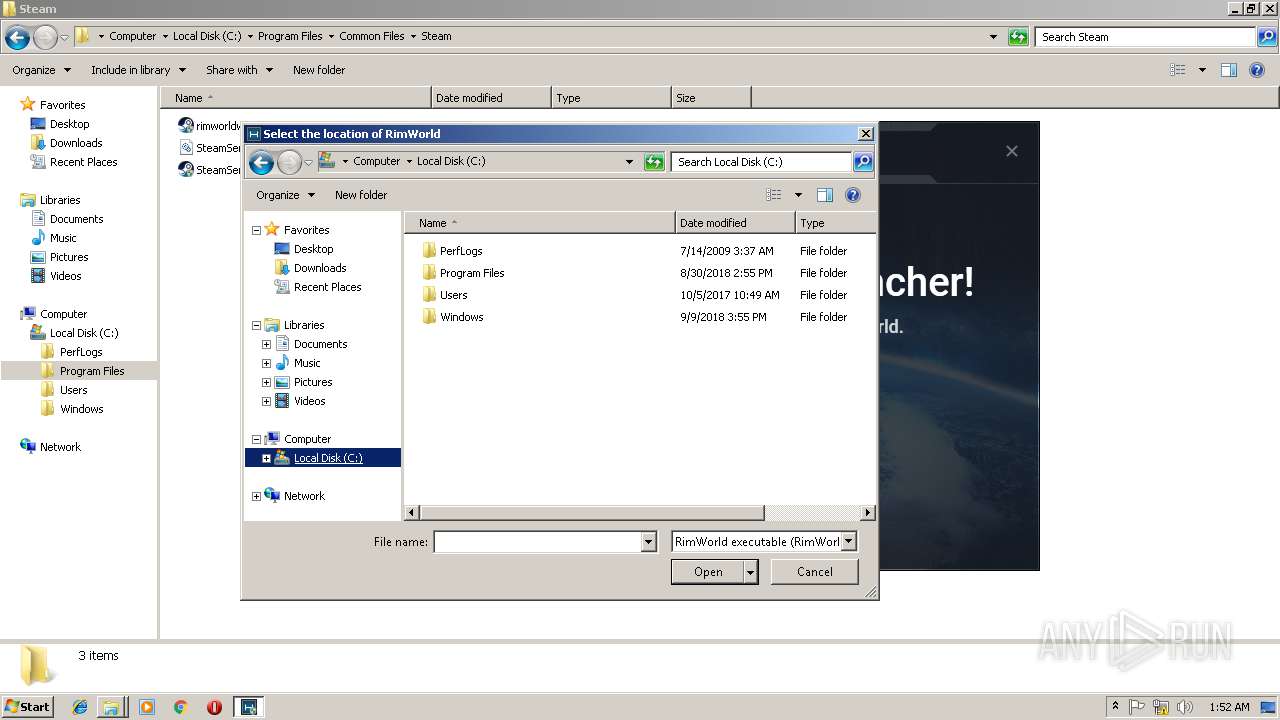Open the dialog's help question mark icon

(x=853, y=195)
